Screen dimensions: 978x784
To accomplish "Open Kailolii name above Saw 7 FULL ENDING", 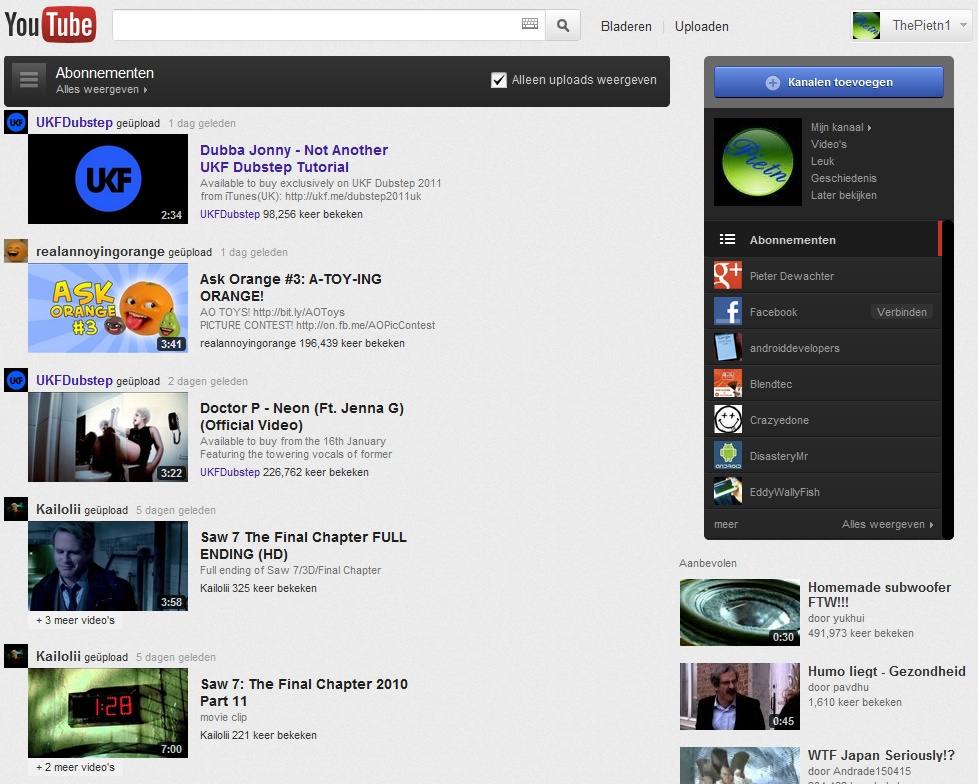I will [x=58, y=509].
